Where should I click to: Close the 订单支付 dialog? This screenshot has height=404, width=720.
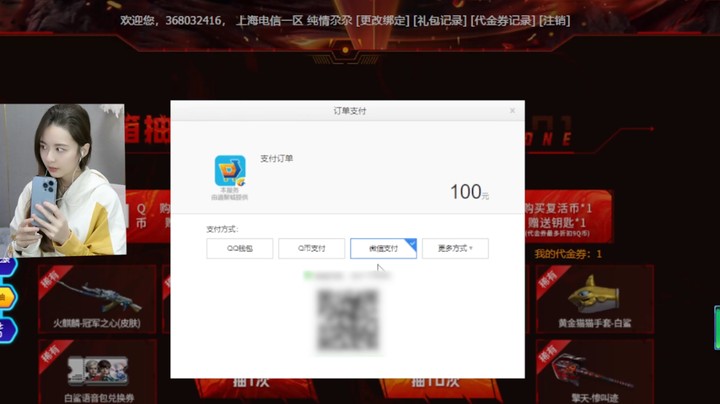point(512,111)
